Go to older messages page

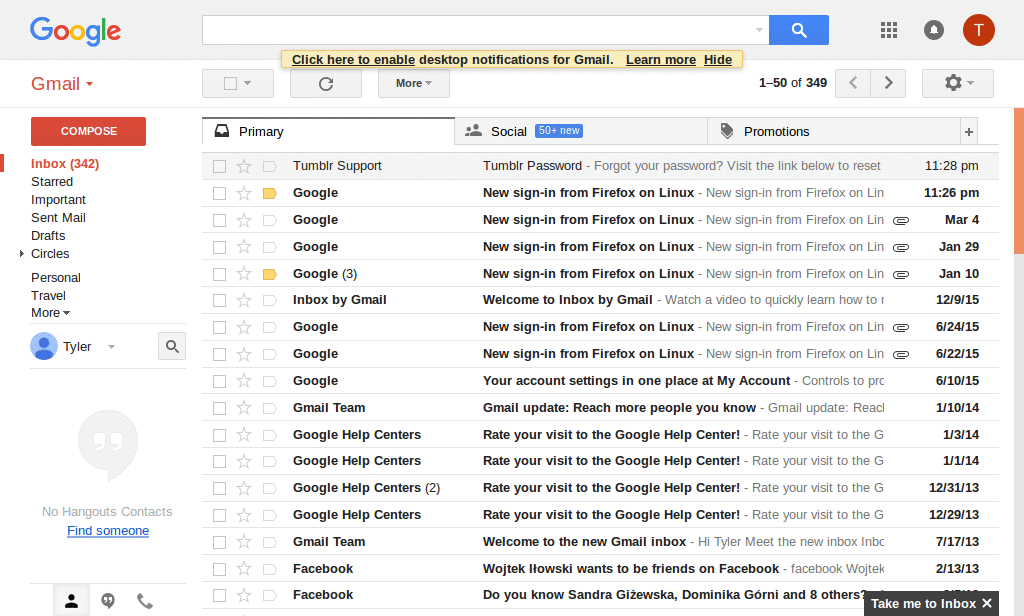tap(888, 83)
